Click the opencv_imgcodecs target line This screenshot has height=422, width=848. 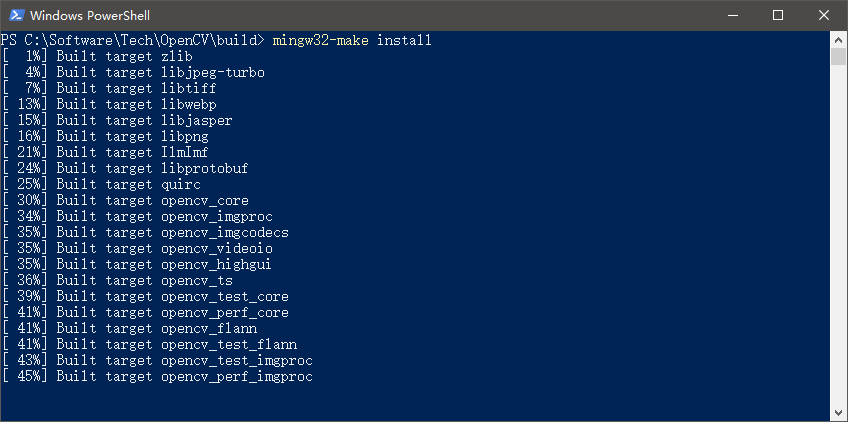[145, 233]
